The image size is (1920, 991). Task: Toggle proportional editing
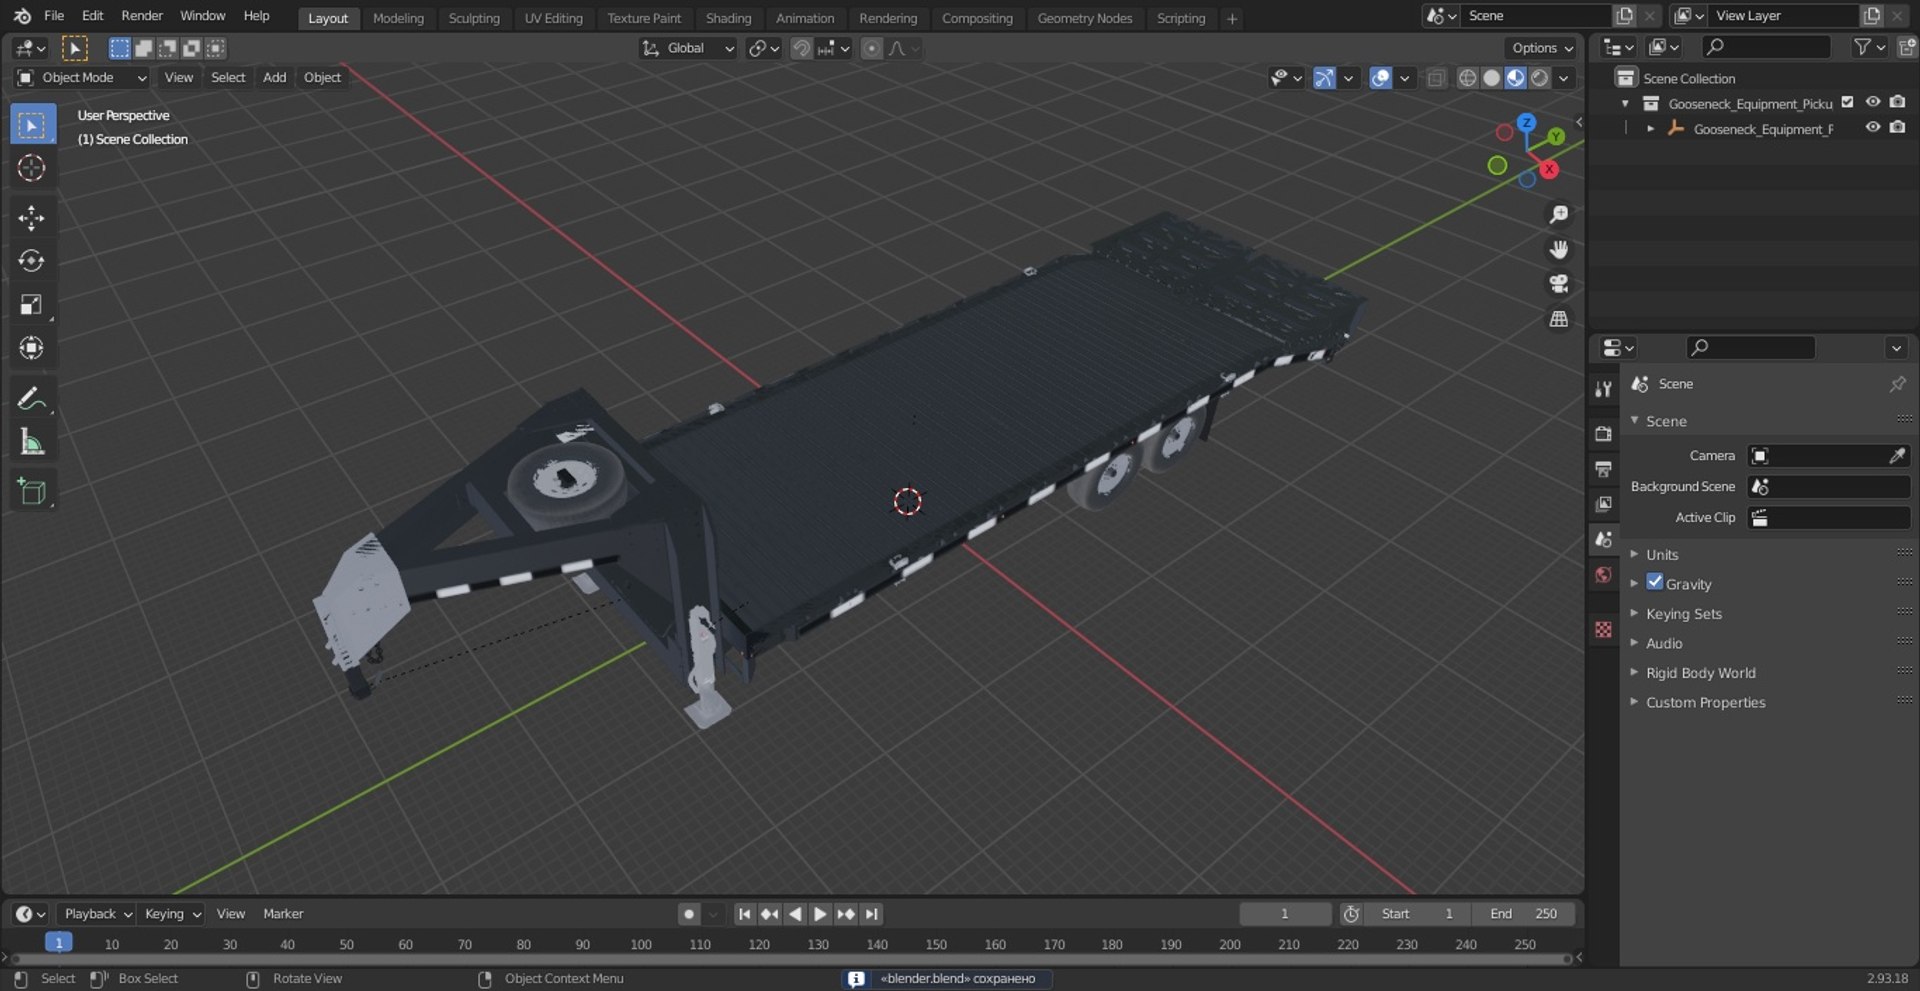tap(872, 48)
